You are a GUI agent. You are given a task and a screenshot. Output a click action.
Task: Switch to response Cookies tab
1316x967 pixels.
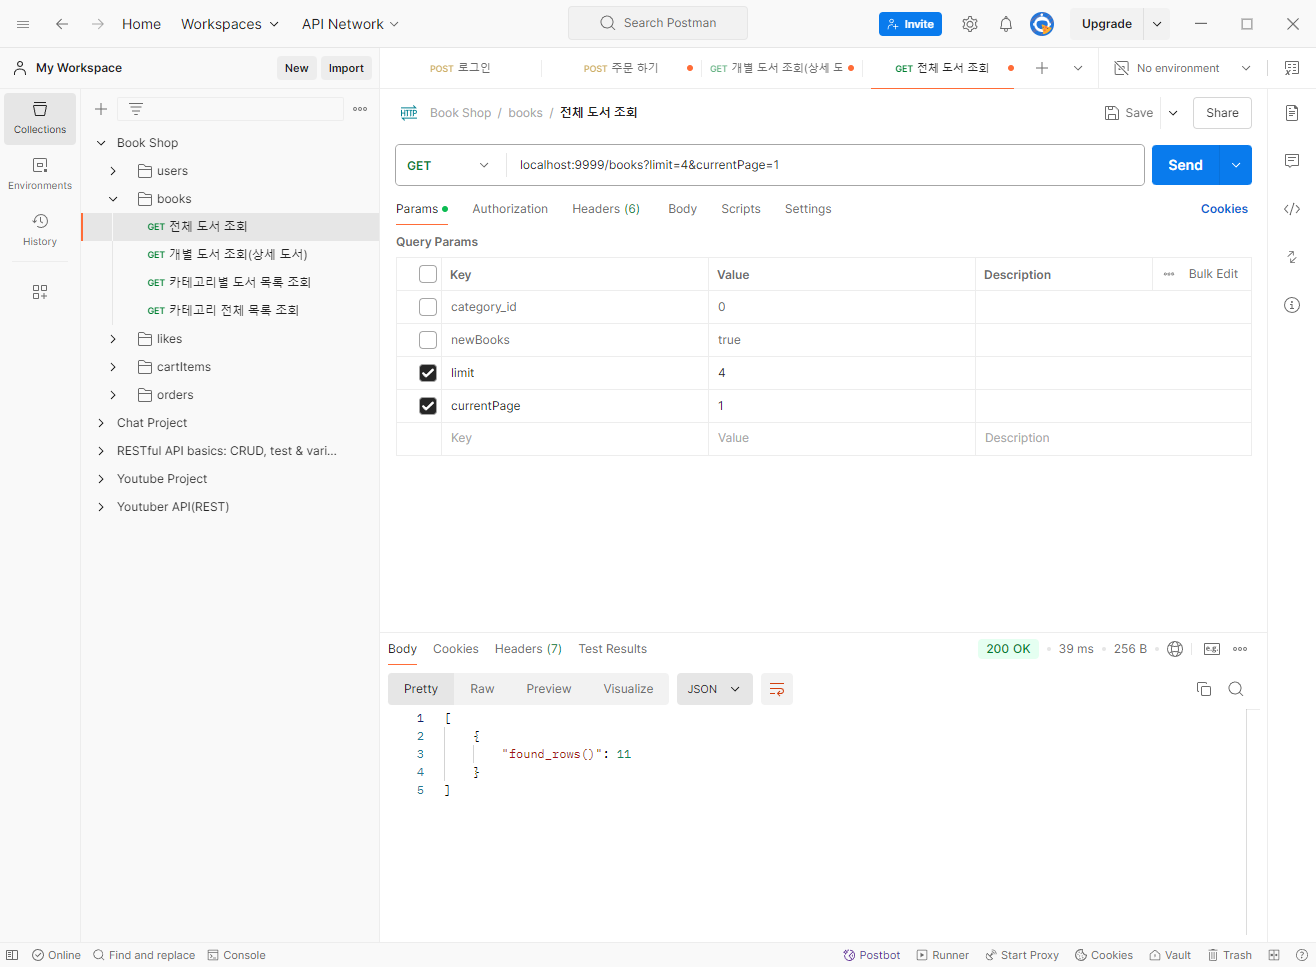[x=456, y=649]
